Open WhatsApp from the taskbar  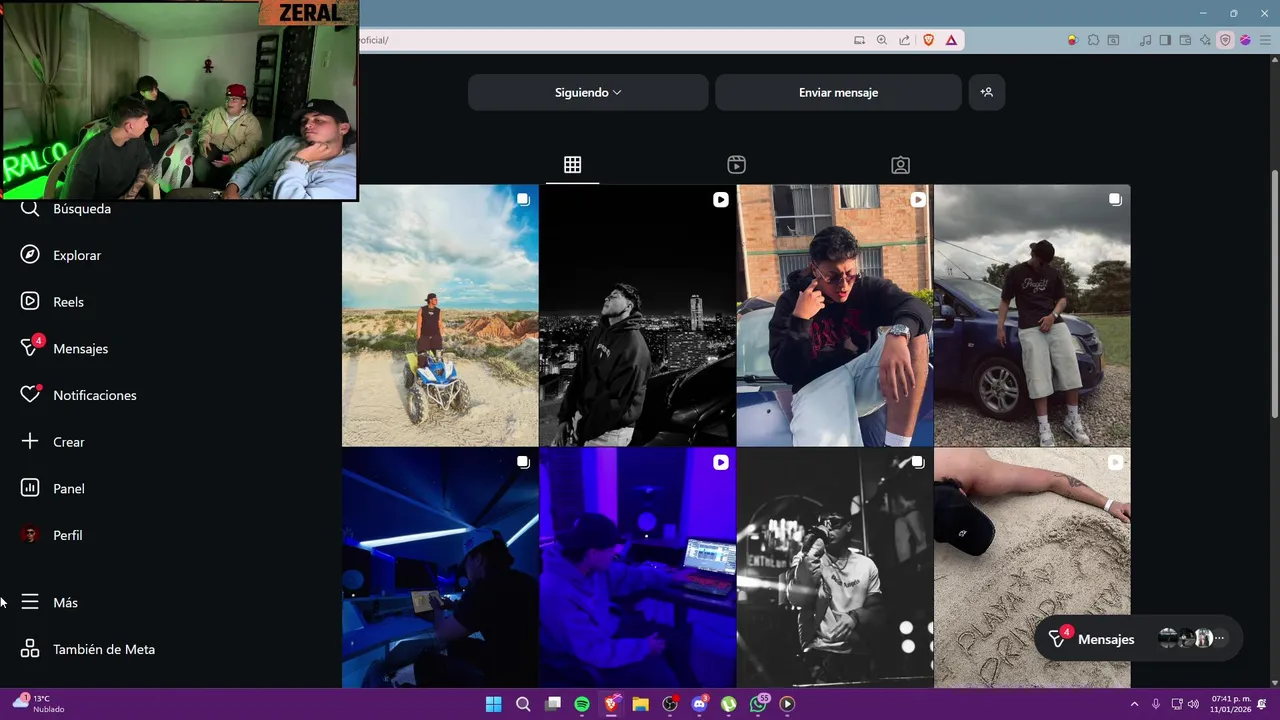(x=758, y=704)
